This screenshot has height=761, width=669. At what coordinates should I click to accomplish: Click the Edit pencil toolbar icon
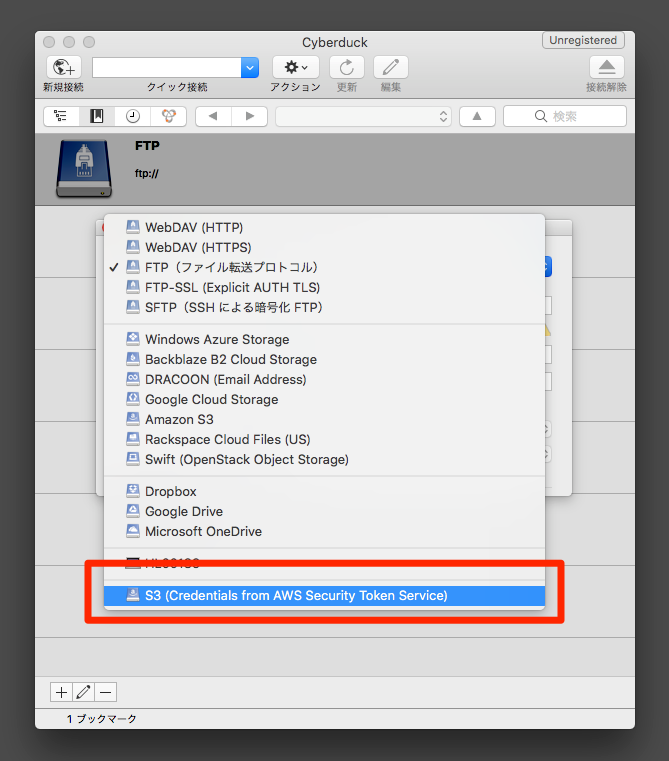390,67
